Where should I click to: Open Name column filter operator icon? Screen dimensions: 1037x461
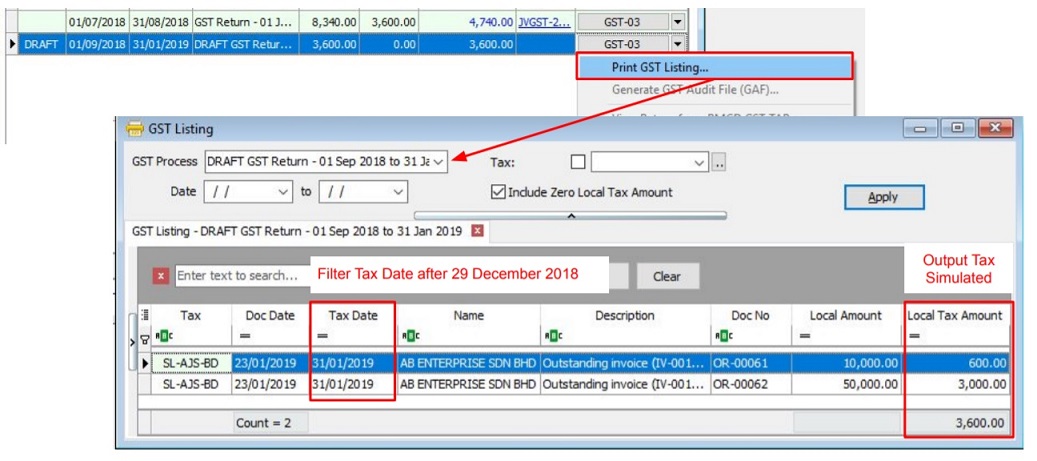(409, 336)
